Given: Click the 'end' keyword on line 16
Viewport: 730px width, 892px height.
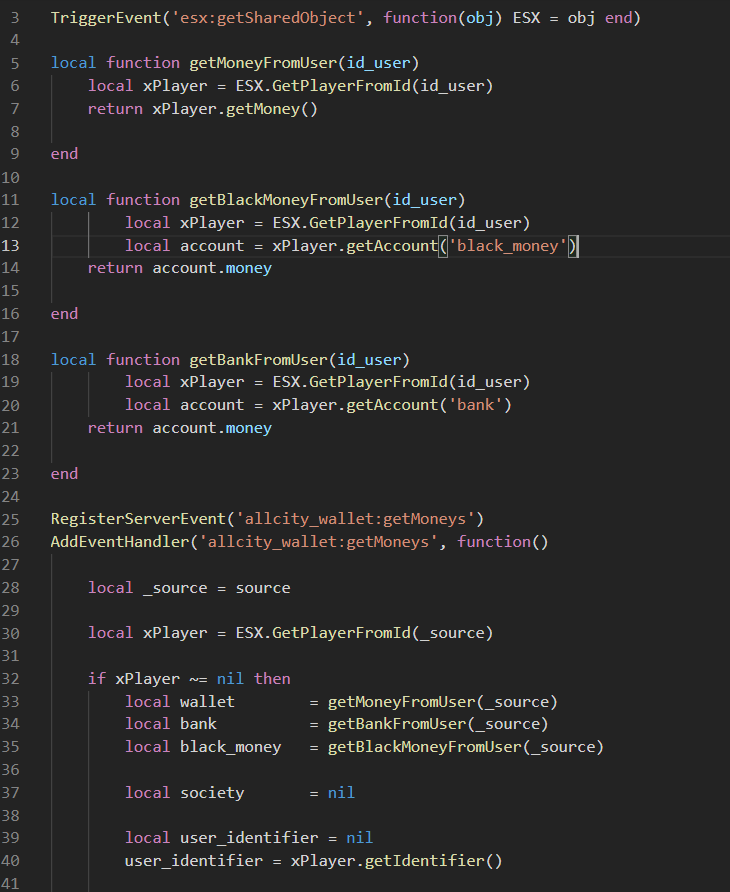Looking at the screenshot, I should coord(64,314).
